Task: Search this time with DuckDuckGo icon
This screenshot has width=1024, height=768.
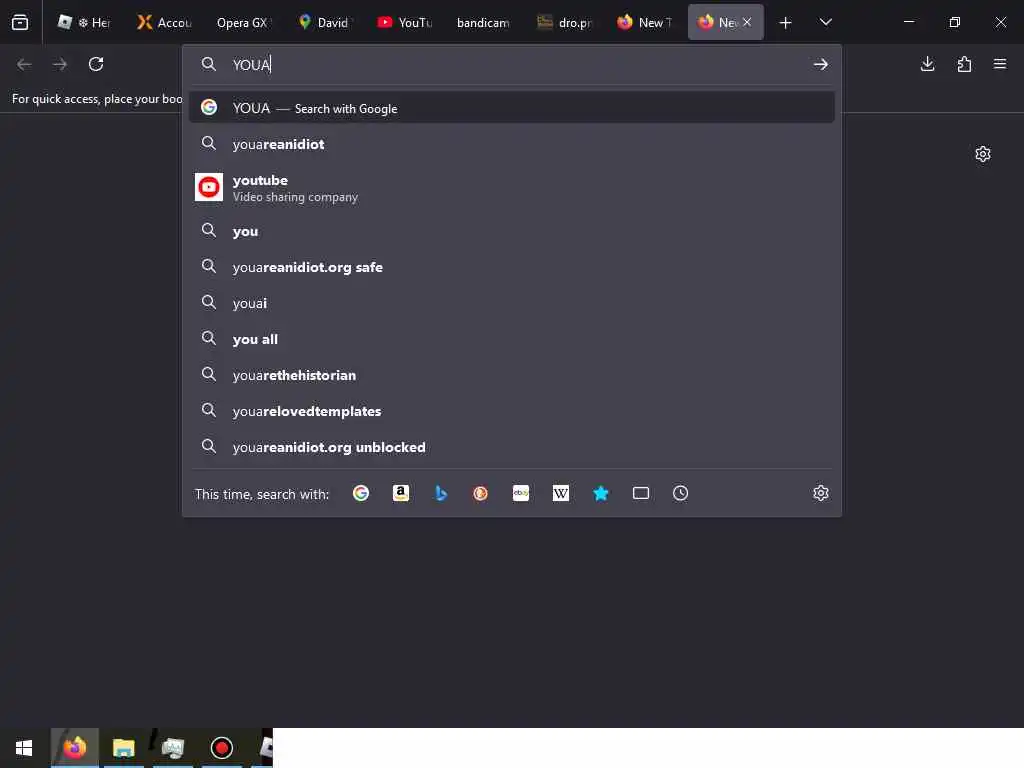Action: click(x=480, y=493)
